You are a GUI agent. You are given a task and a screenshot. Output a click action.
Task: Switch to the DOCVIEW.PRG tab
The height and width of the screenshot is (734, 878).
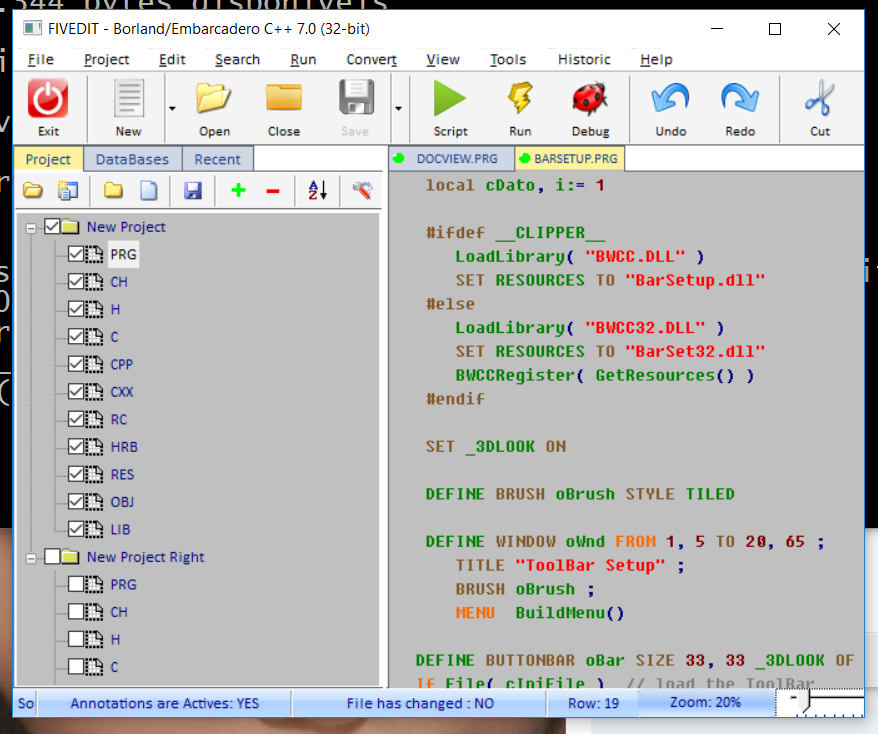(x=456, y=159)
